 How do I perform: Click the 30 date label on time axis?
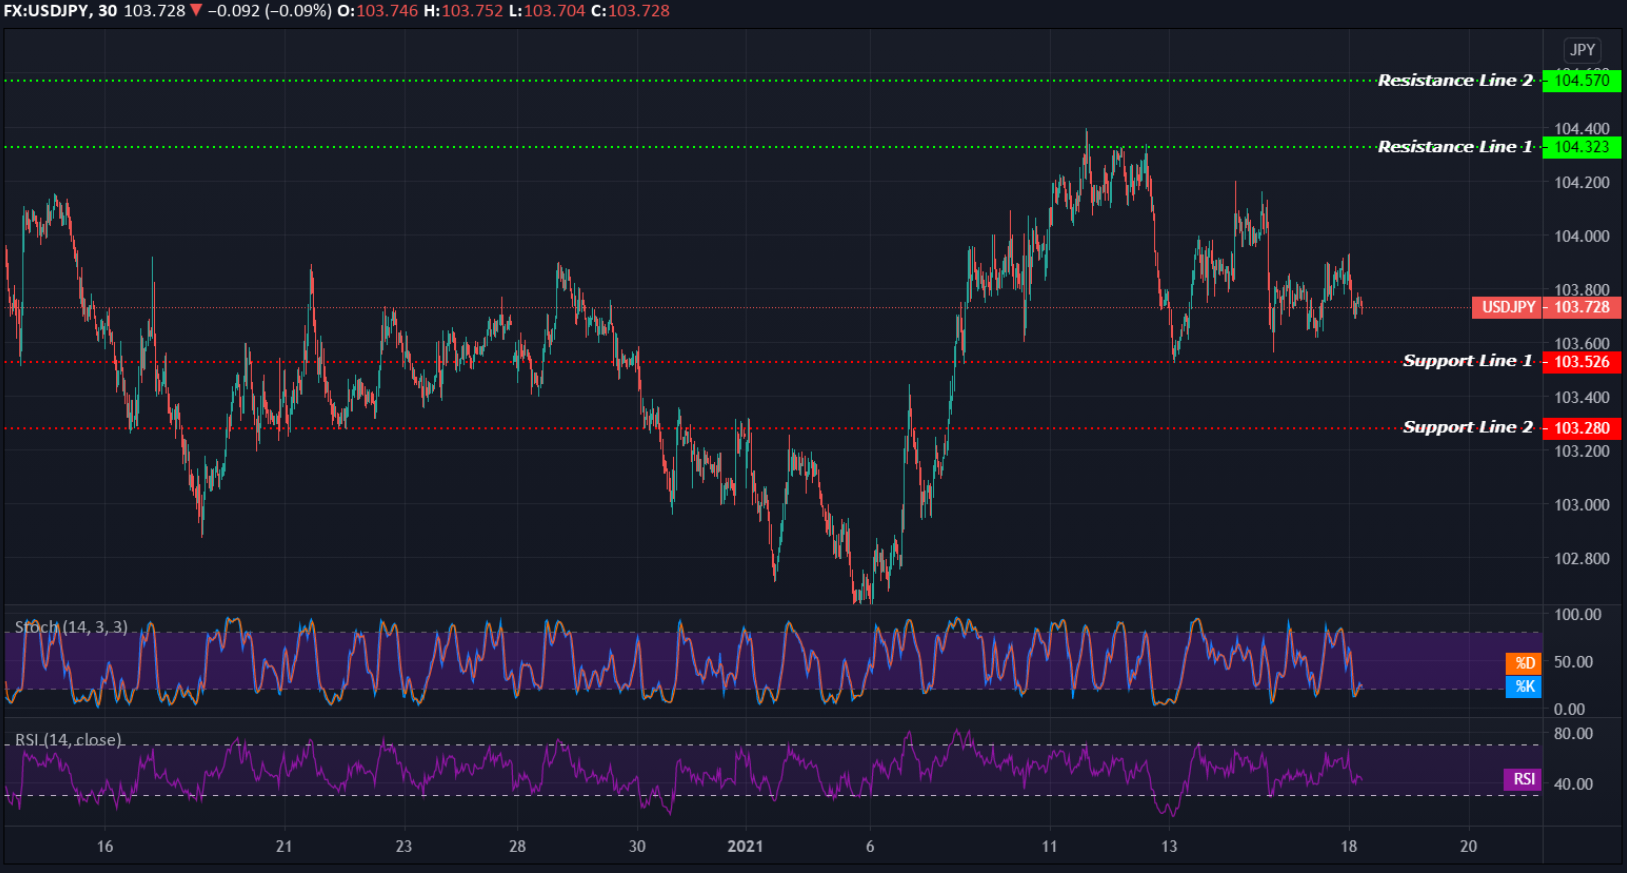point(637,846)
